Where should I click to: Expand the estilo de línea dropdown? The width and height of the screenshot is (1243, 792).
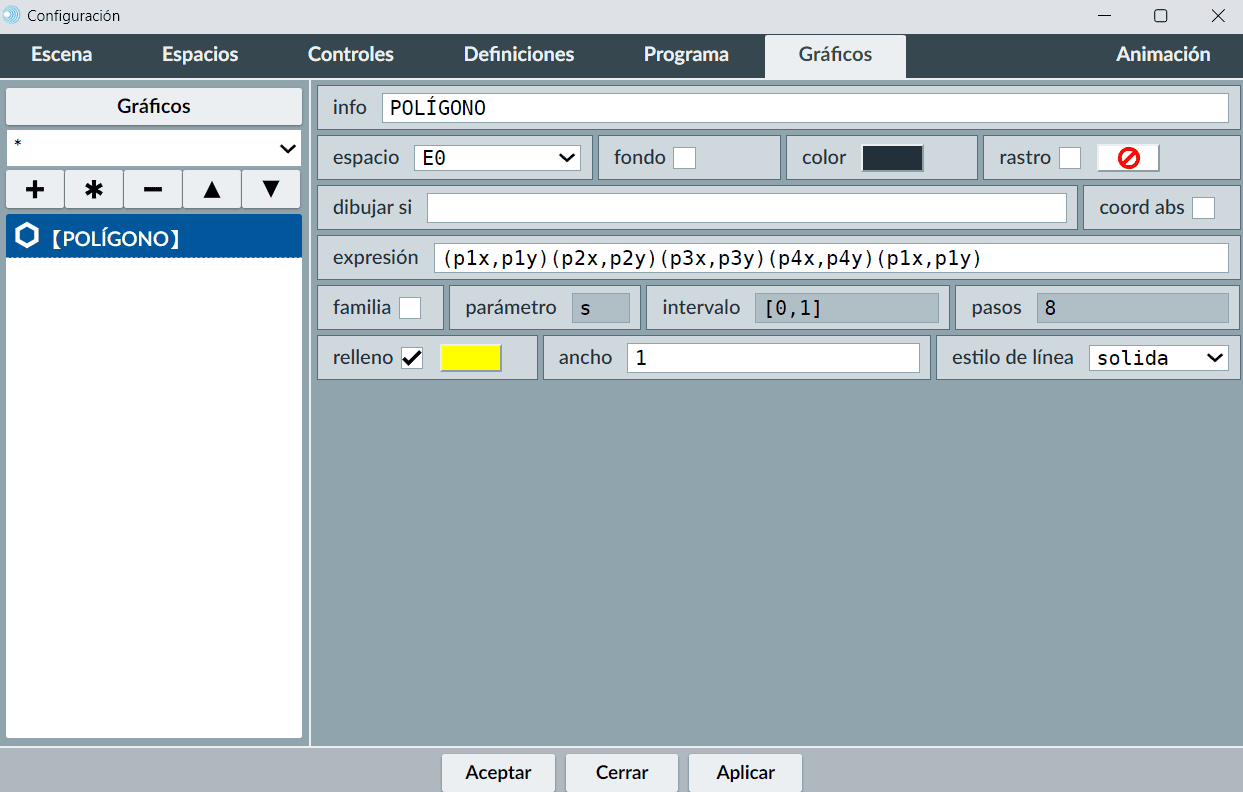point(1158,358)
